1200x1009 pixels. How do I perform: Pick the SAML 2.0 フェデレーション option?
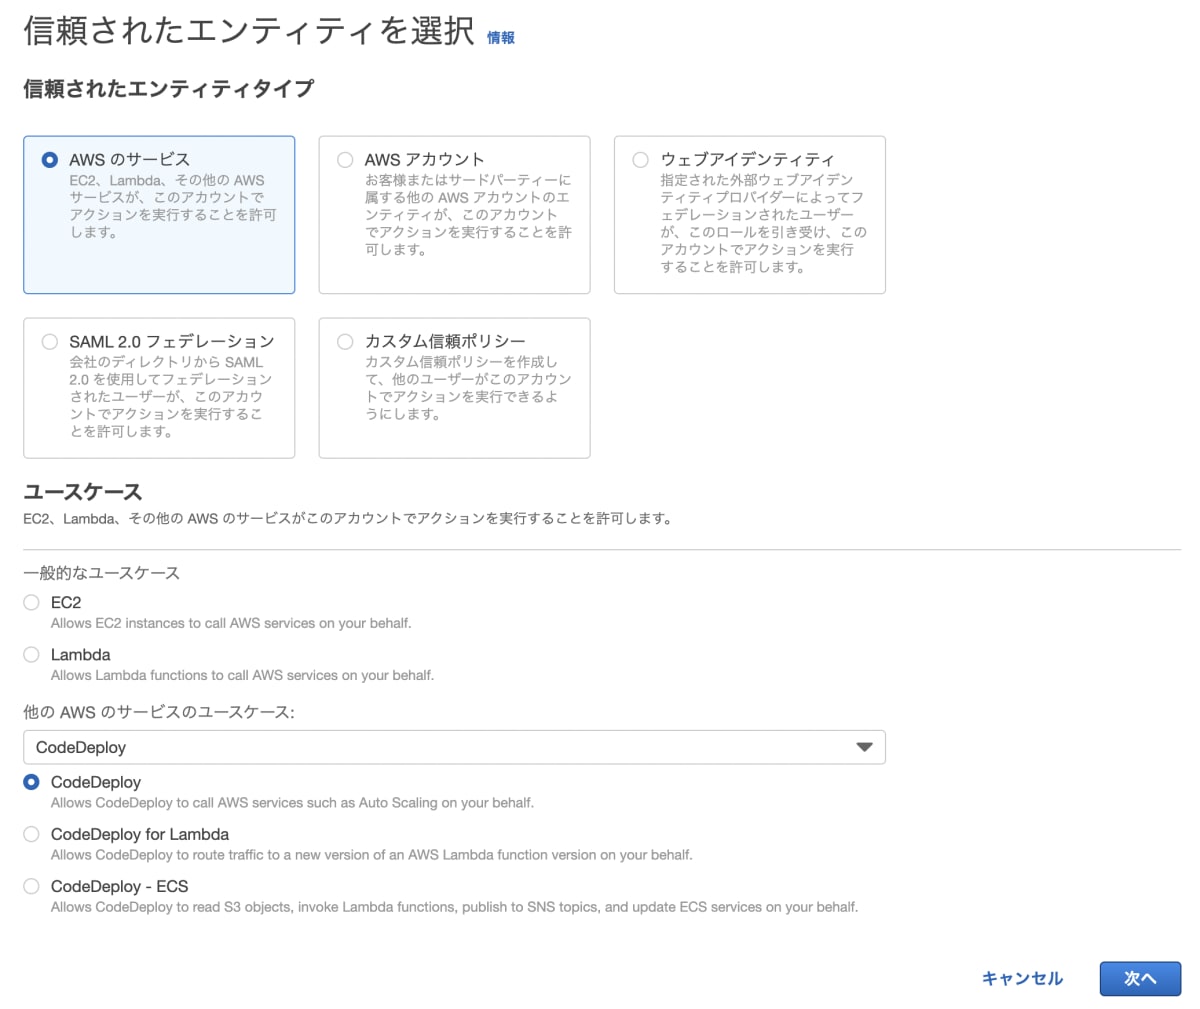[49, 342]
